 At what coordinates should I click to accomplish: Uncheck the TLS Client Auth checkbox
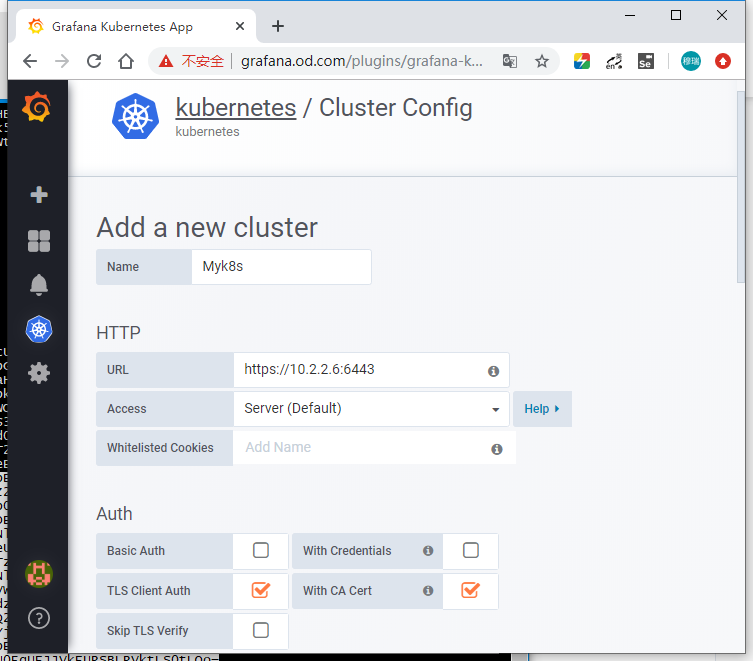coord(261,590)
